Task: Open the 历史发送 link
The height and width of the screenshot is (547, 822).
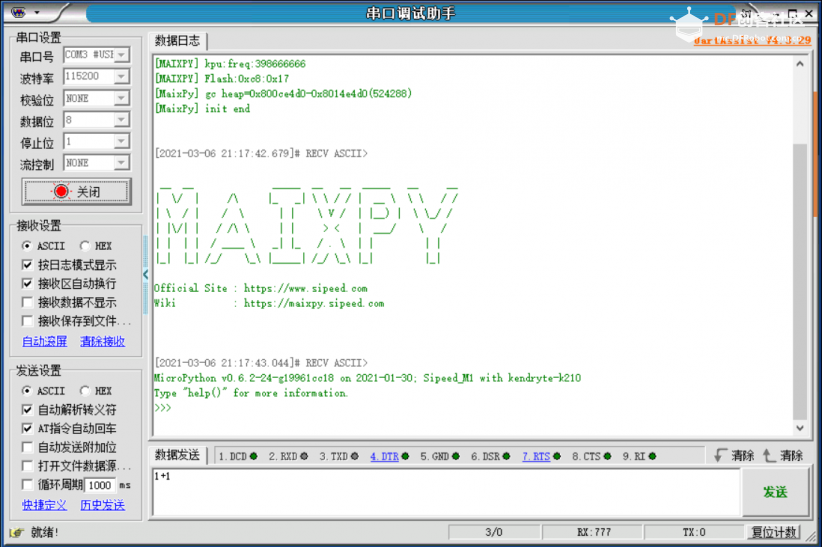Action: (102, 505)
